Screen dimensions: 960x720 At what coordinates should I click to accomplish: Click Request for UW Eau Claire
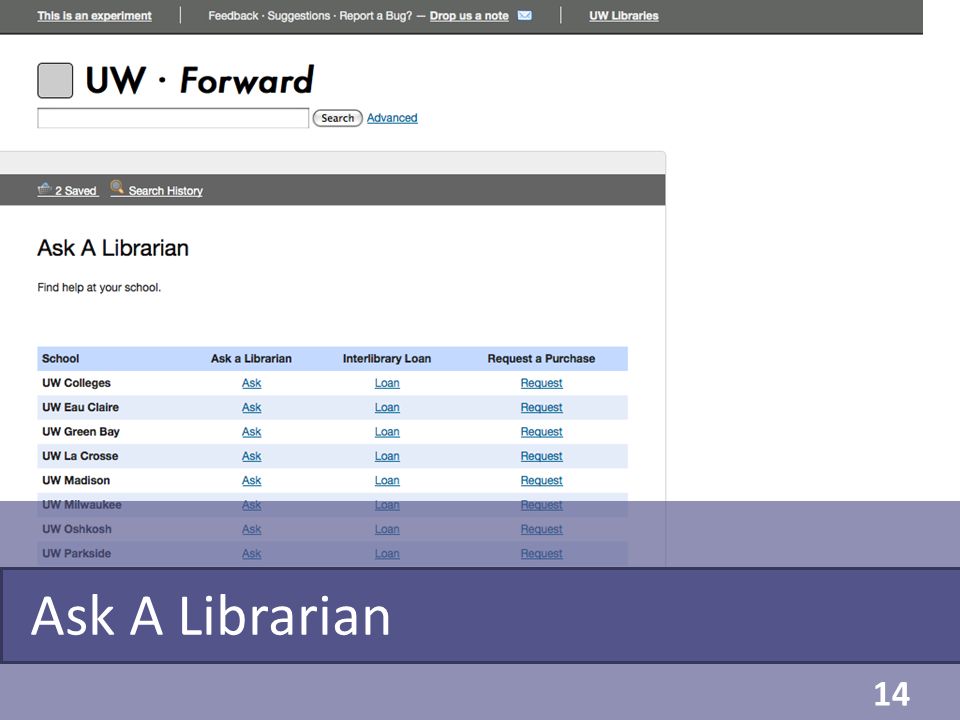point(541,408)
